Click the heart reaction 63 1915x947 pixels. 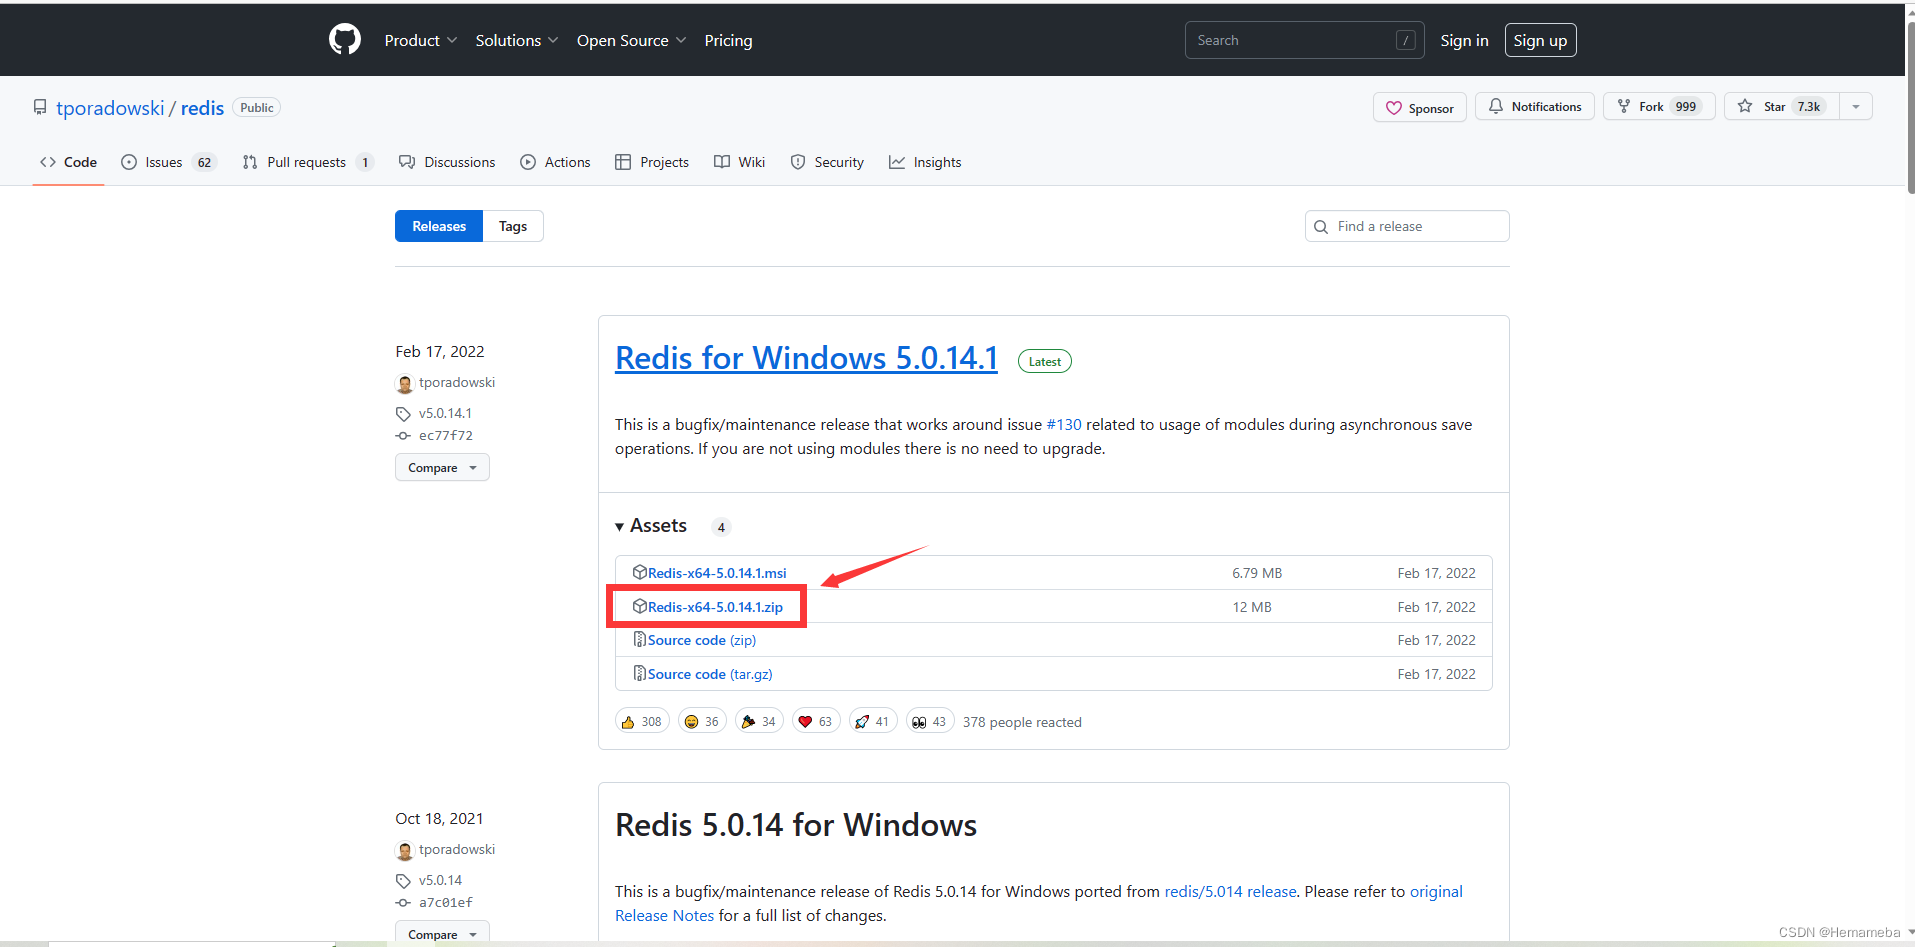[816, 722]
